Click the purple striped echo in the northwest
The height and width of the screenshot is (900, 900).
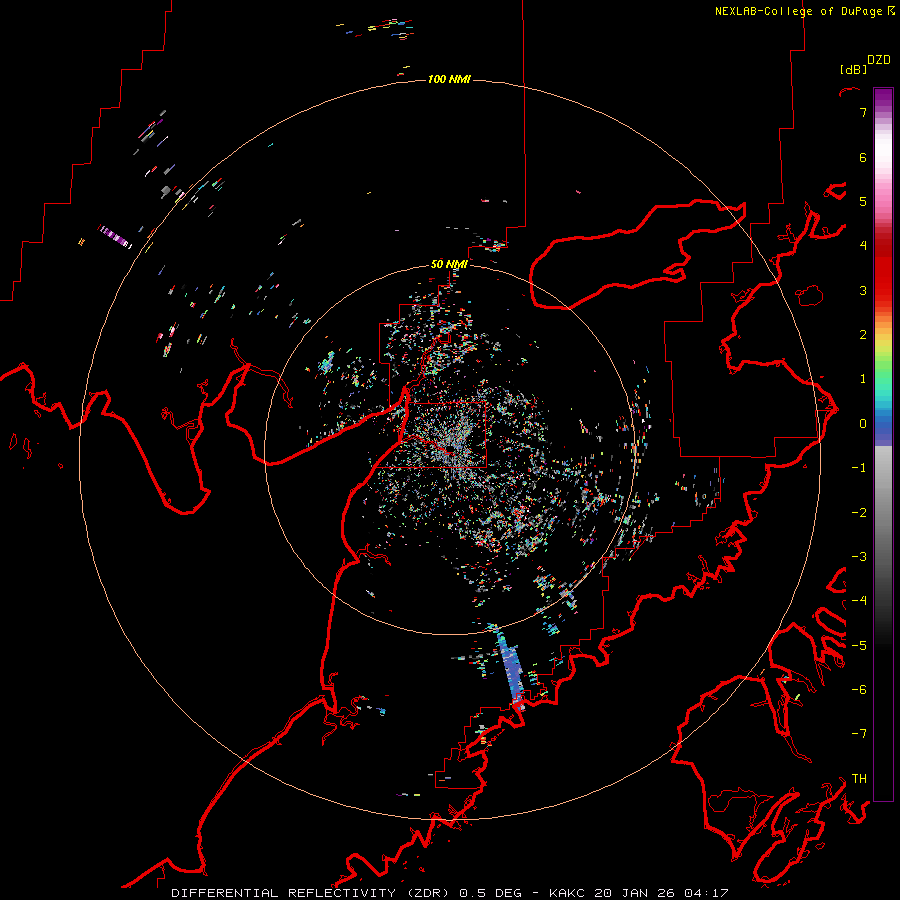click(x=115, y=237)
